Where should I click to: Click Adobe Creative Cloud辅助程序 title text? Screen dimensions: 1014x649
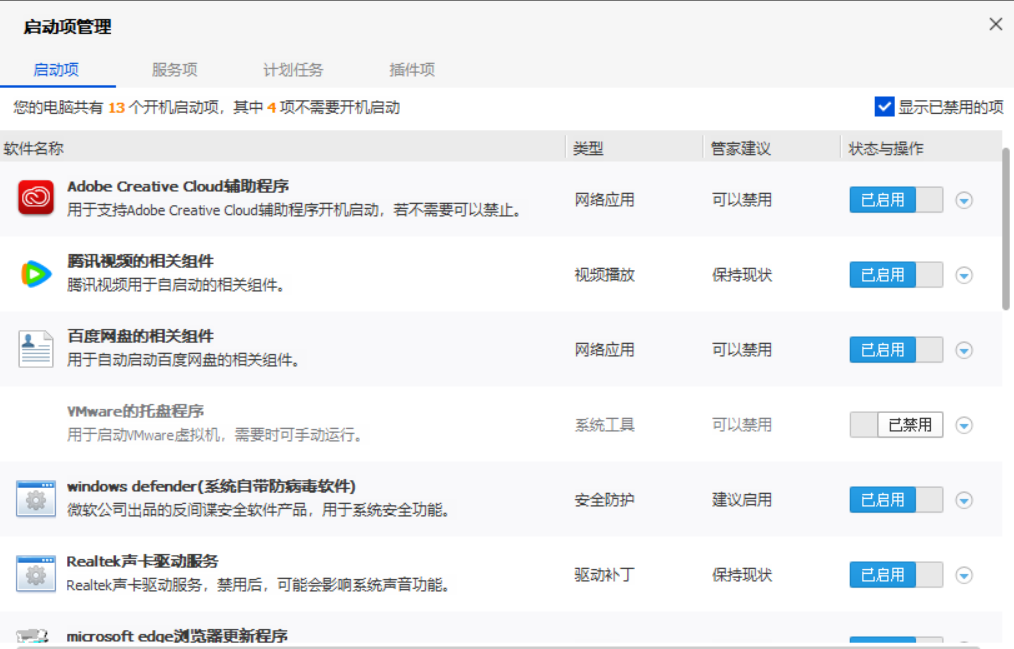click(178, 186)
